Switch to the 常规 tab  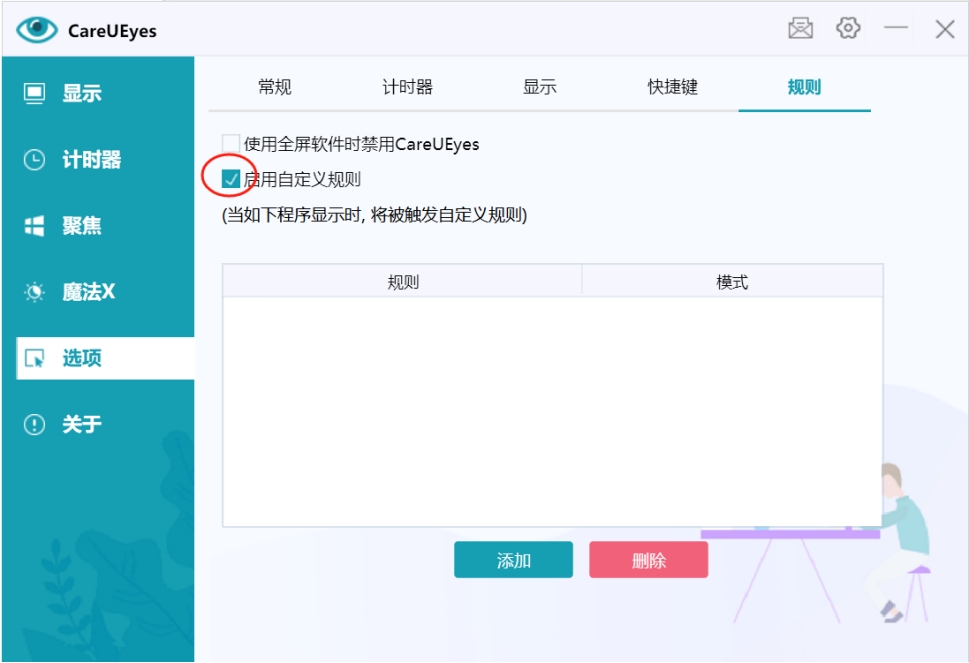click(x=272, y=87)
